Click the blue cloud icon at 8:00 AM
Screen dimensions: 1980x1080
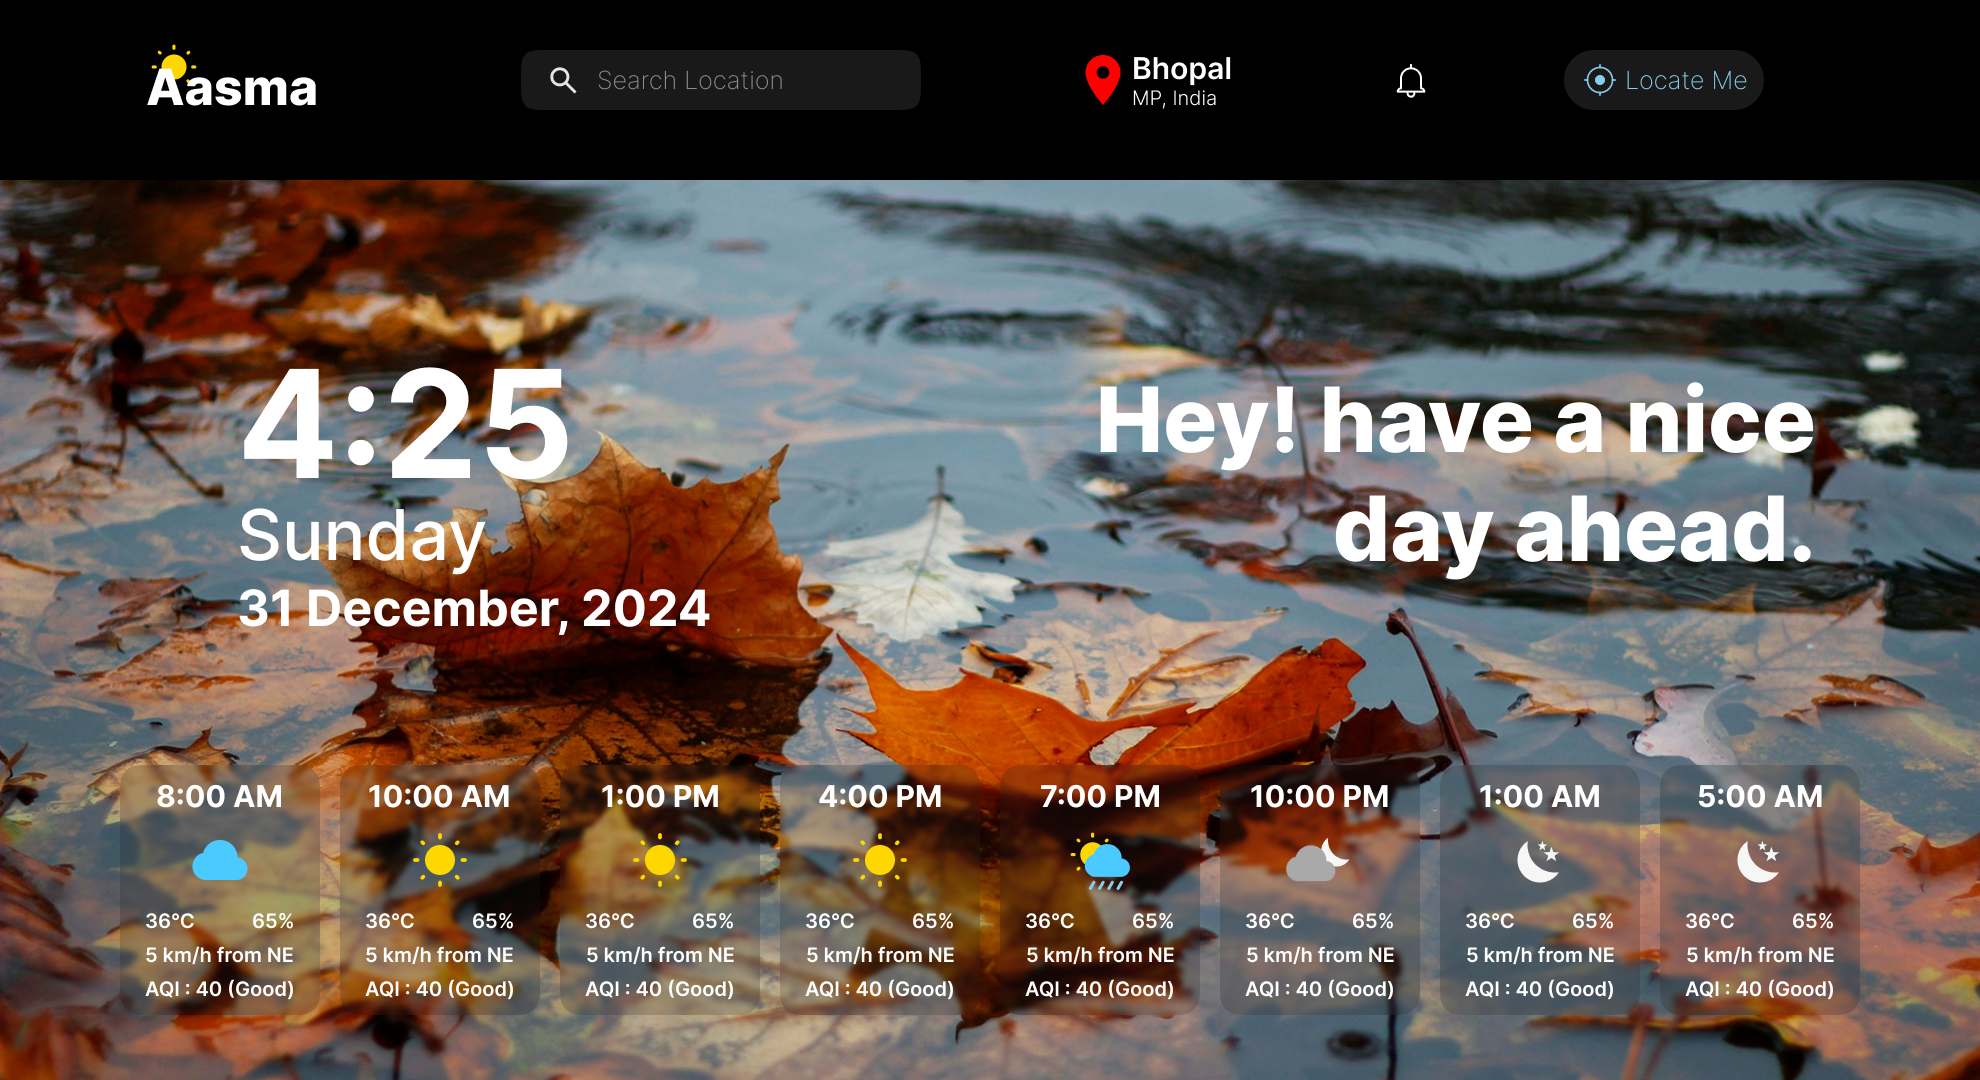(219, 860)
